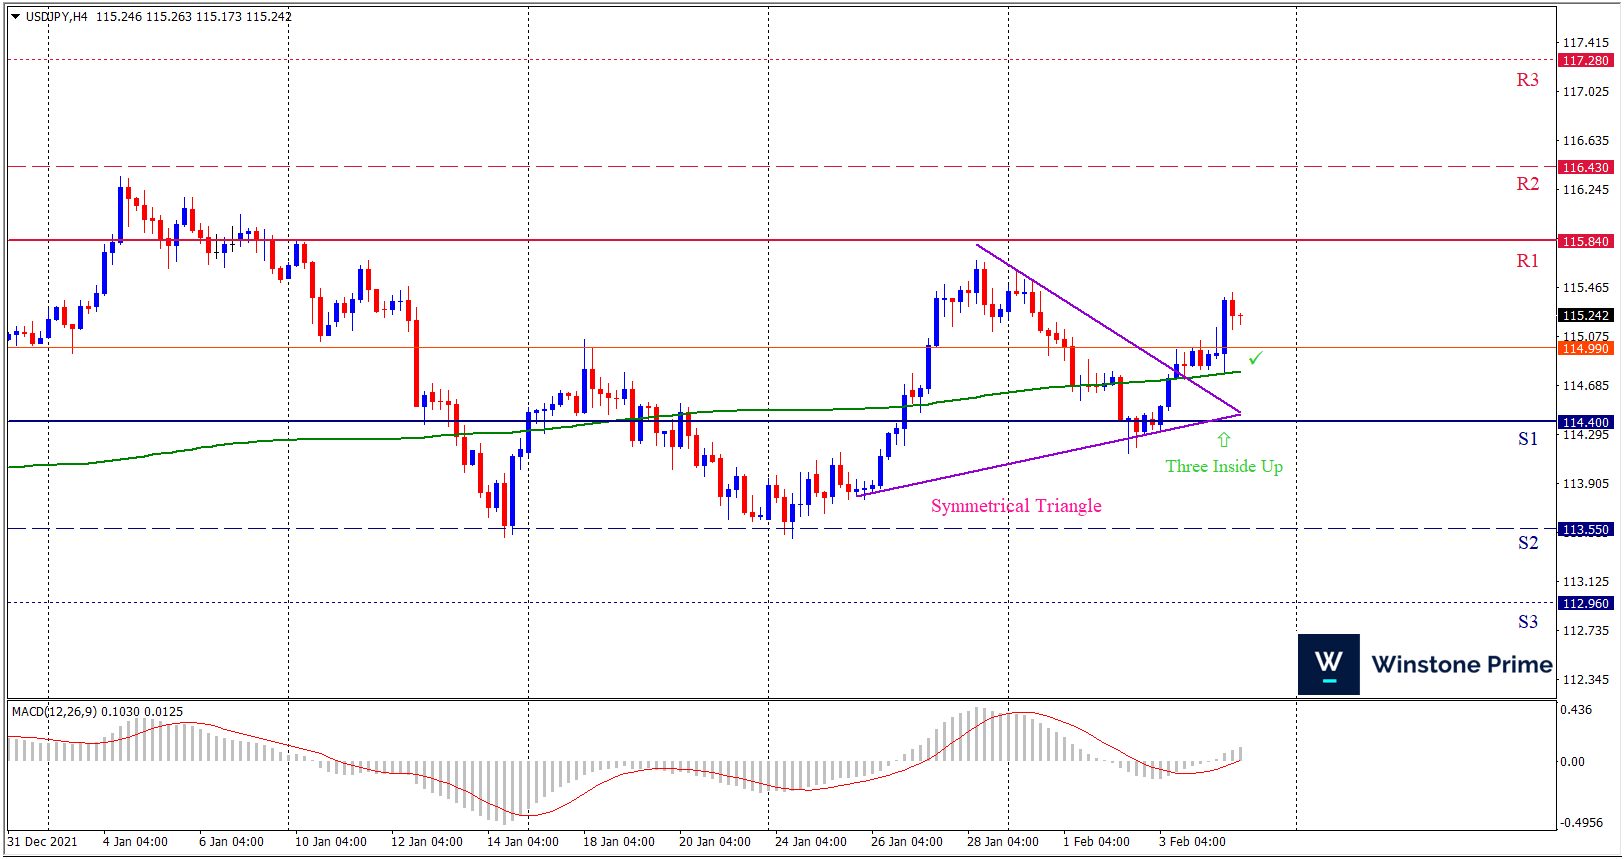Select the red 116.430 price tag
The image size is (1624, 859).
pyautogui.click(x=1585, y=168)
